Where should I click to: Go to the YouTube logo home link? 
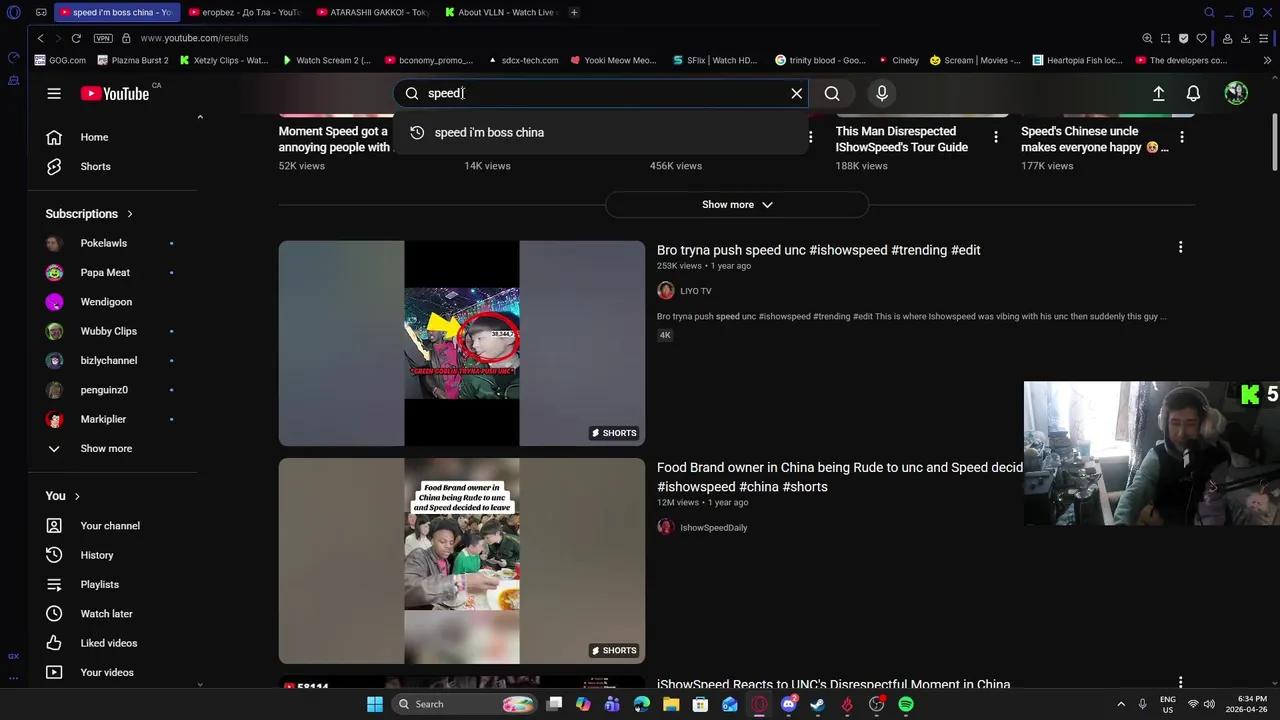pyautogui.click(x=115, y=93)
